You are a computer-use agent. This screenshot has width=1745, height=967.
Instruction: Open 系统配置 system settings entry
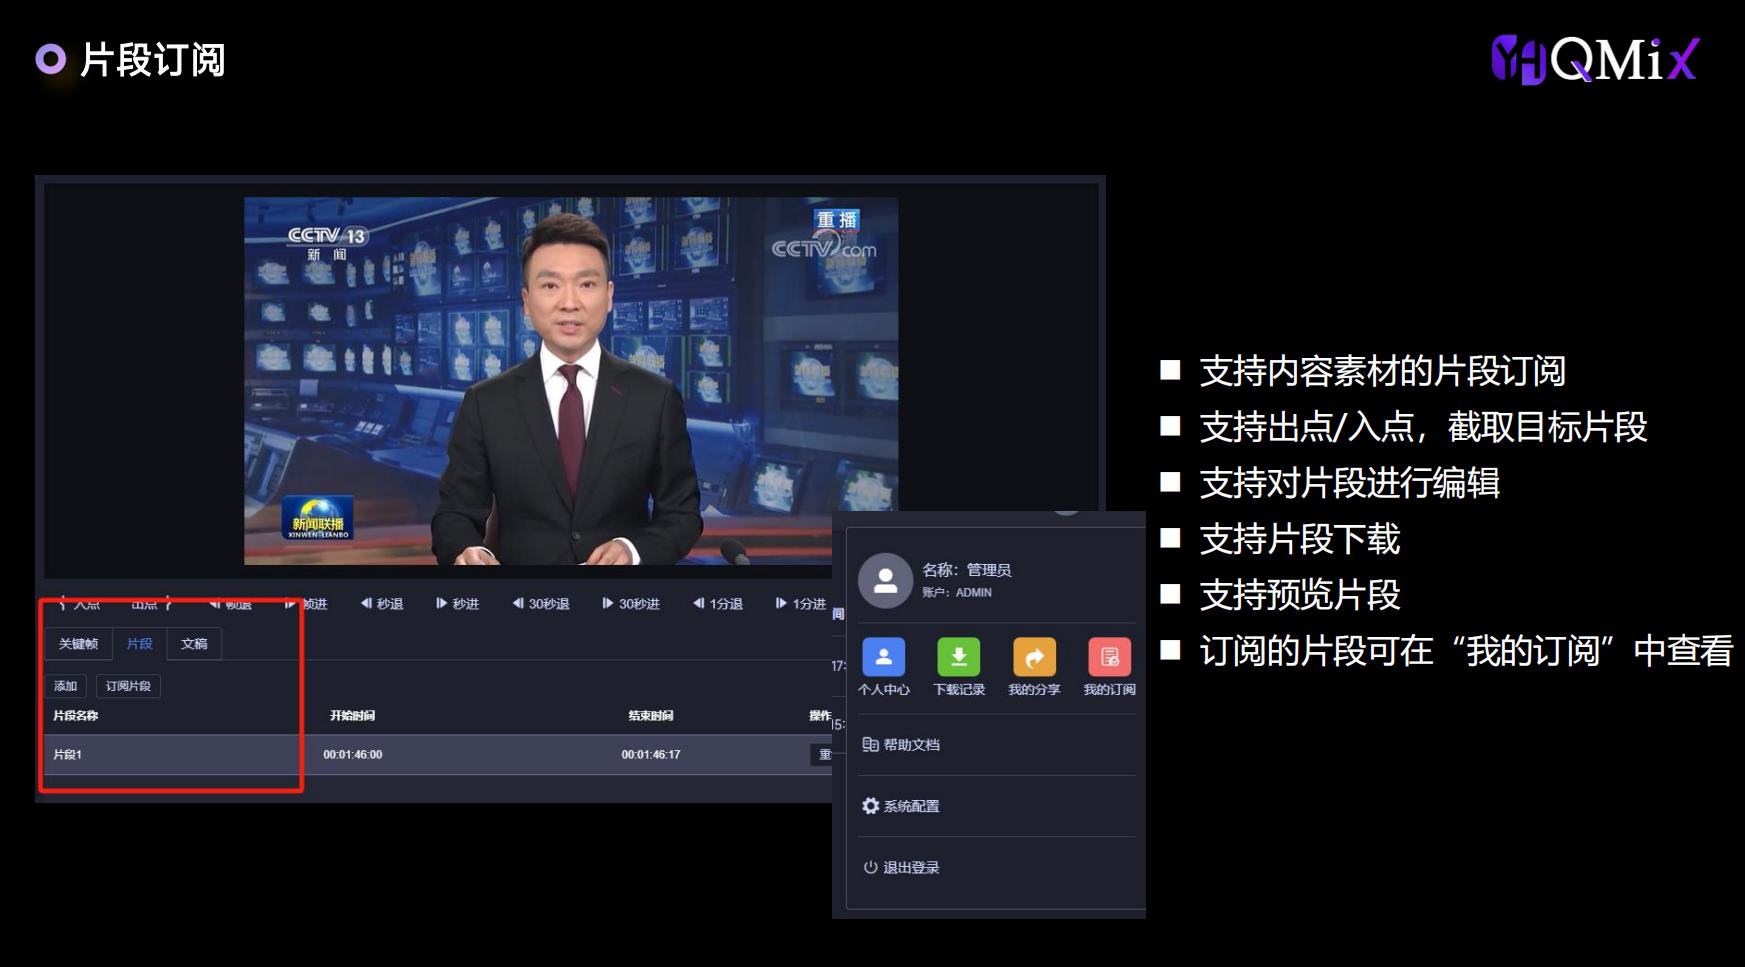click(x=901, y=806)
